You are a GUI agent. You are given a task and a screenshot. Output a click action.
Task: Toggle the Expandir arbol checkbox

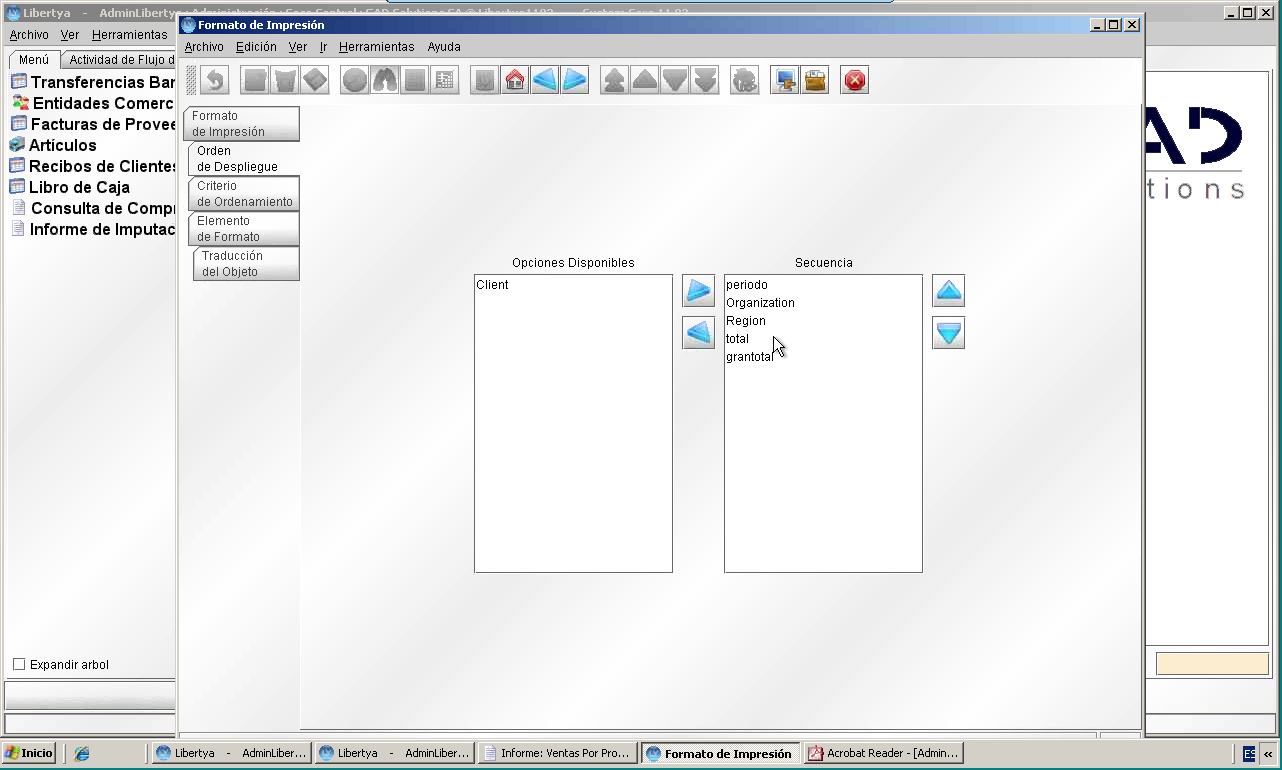(x=19, y=664)
